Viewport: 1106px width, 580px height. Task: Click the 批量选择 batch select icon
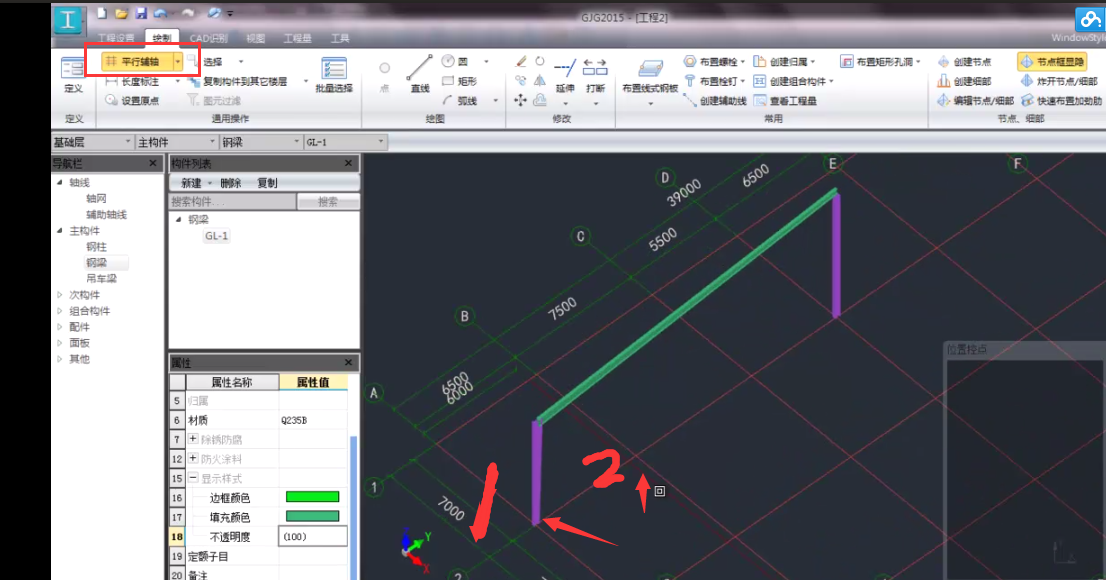tap(334, 75)
